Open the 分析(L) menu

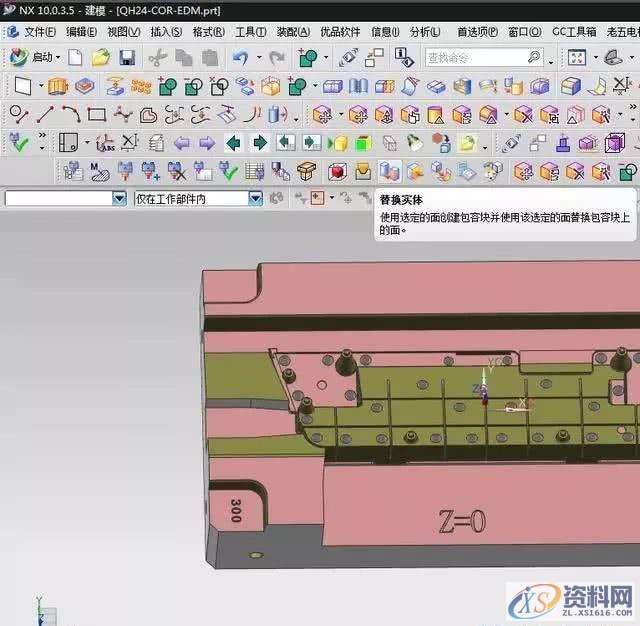(424, 32)
